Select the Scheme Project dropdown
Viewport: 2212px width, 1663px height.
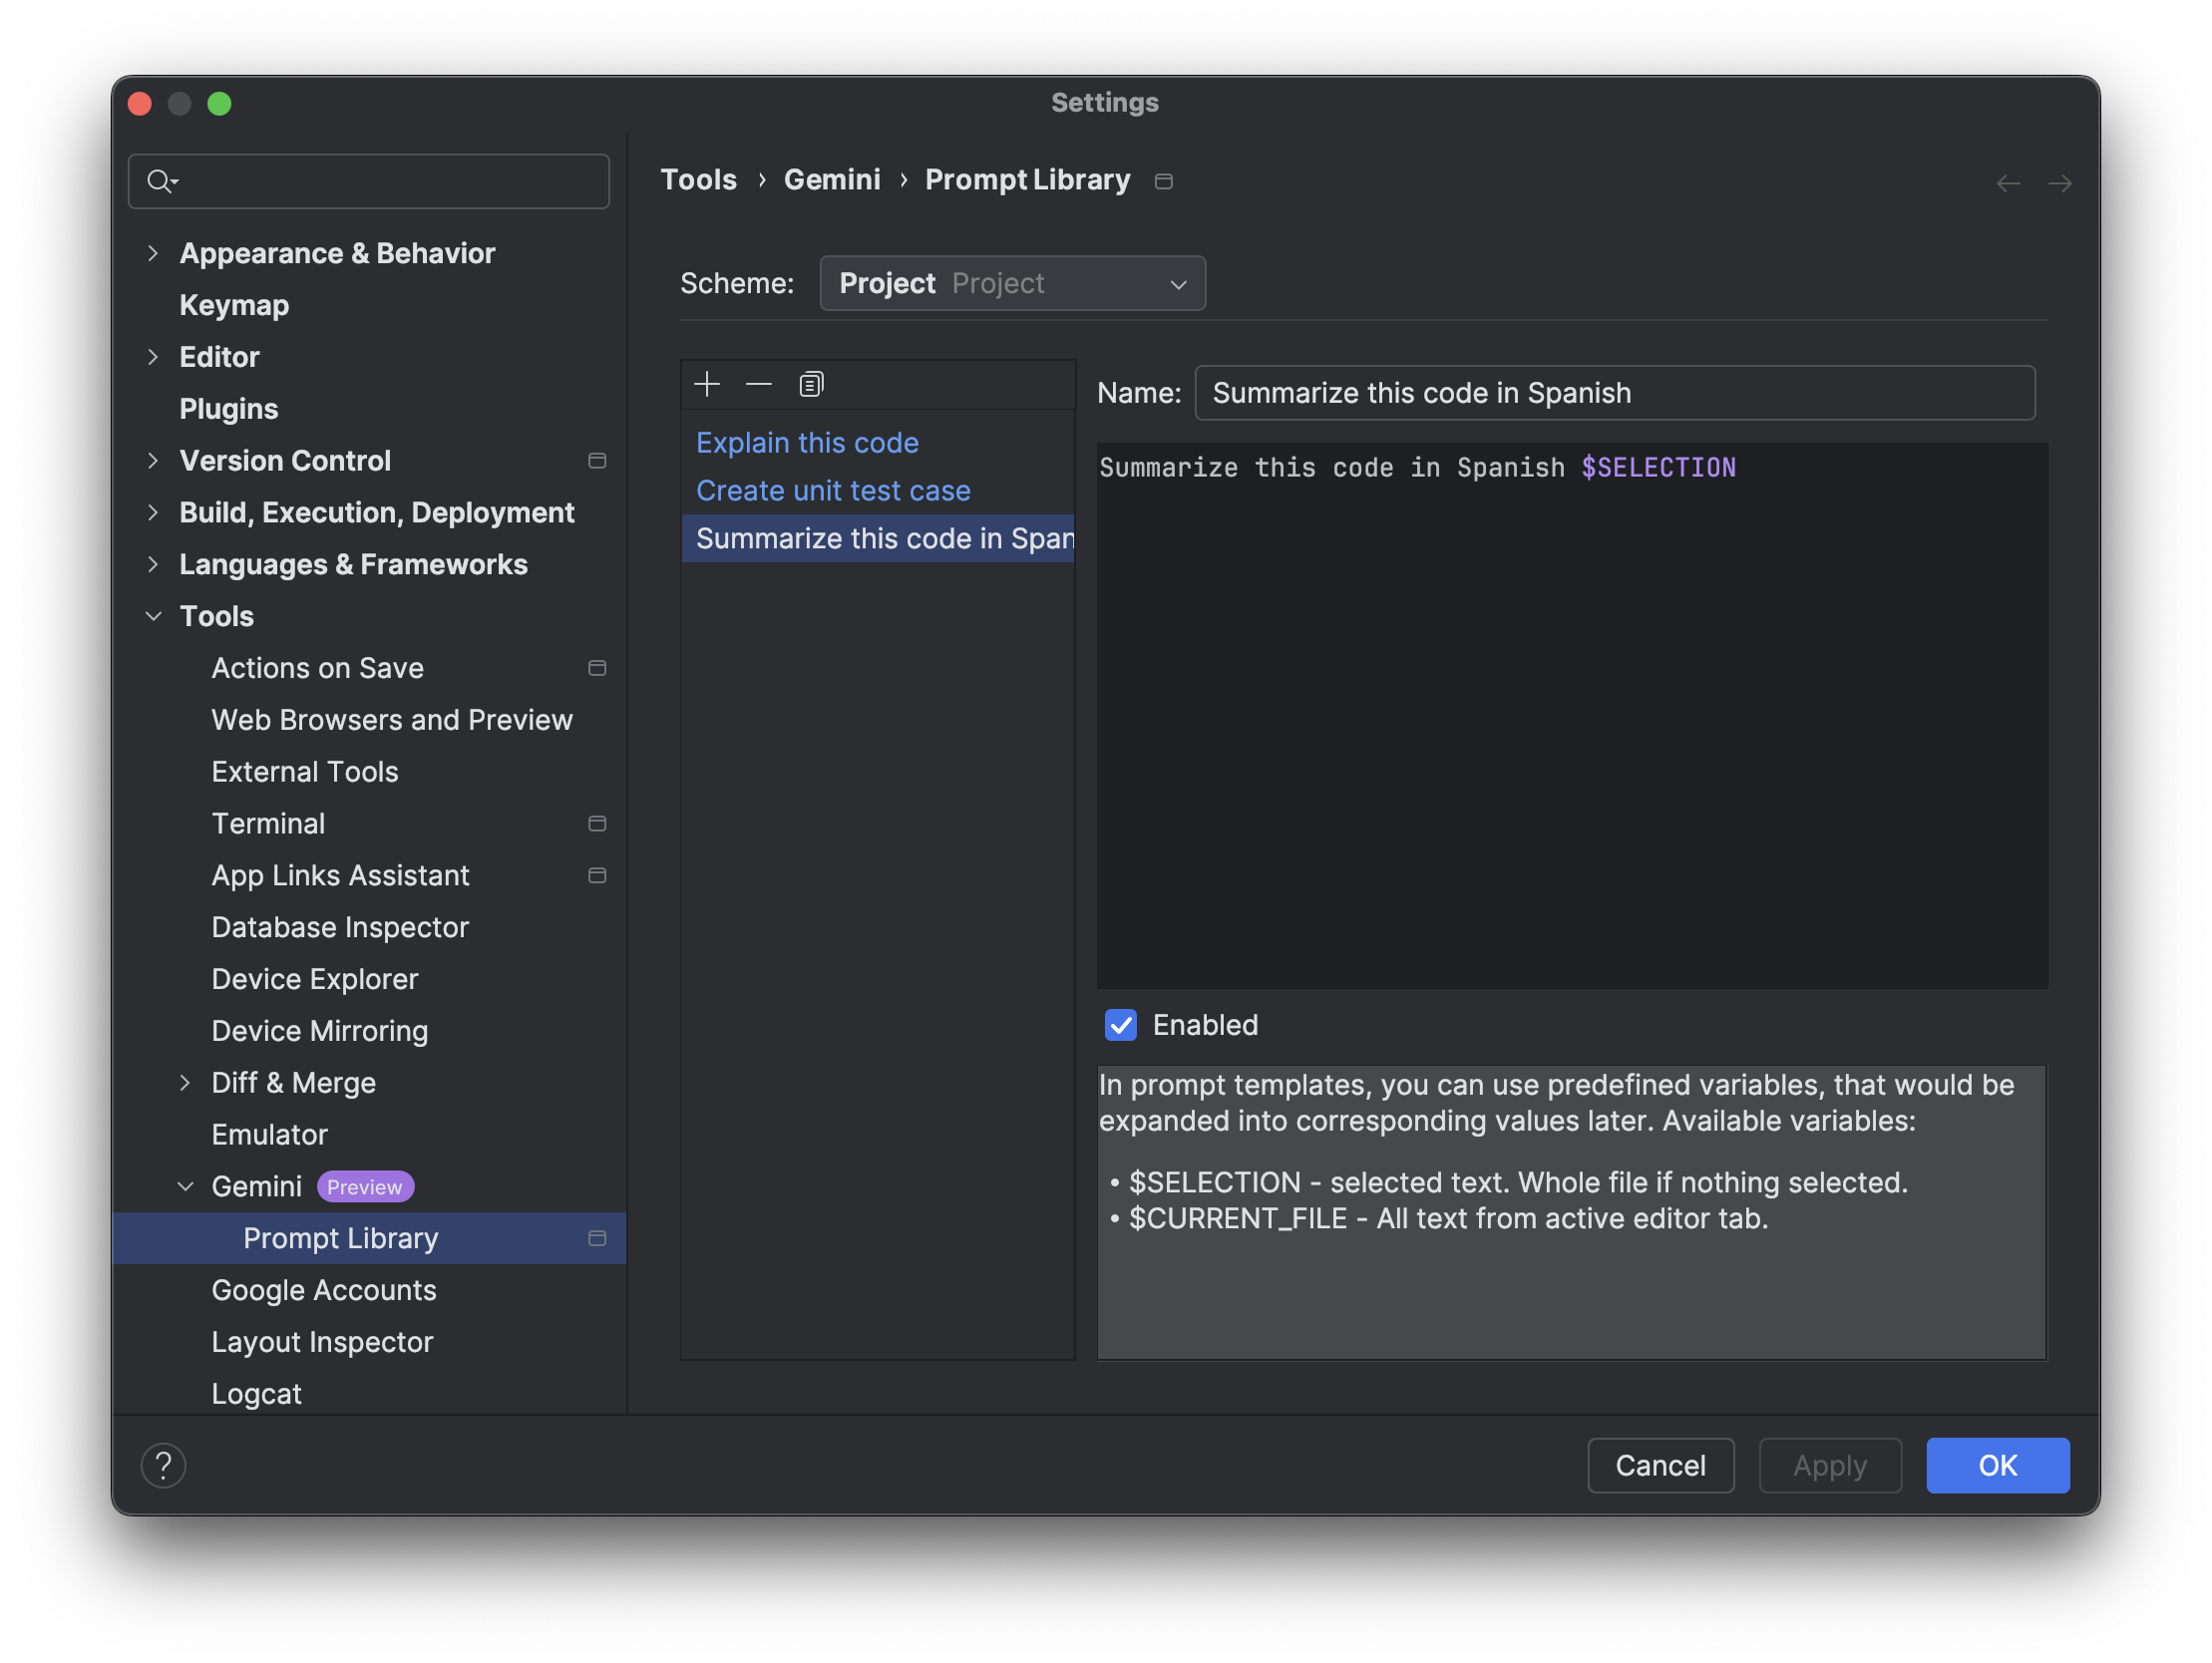(1011, 283)
